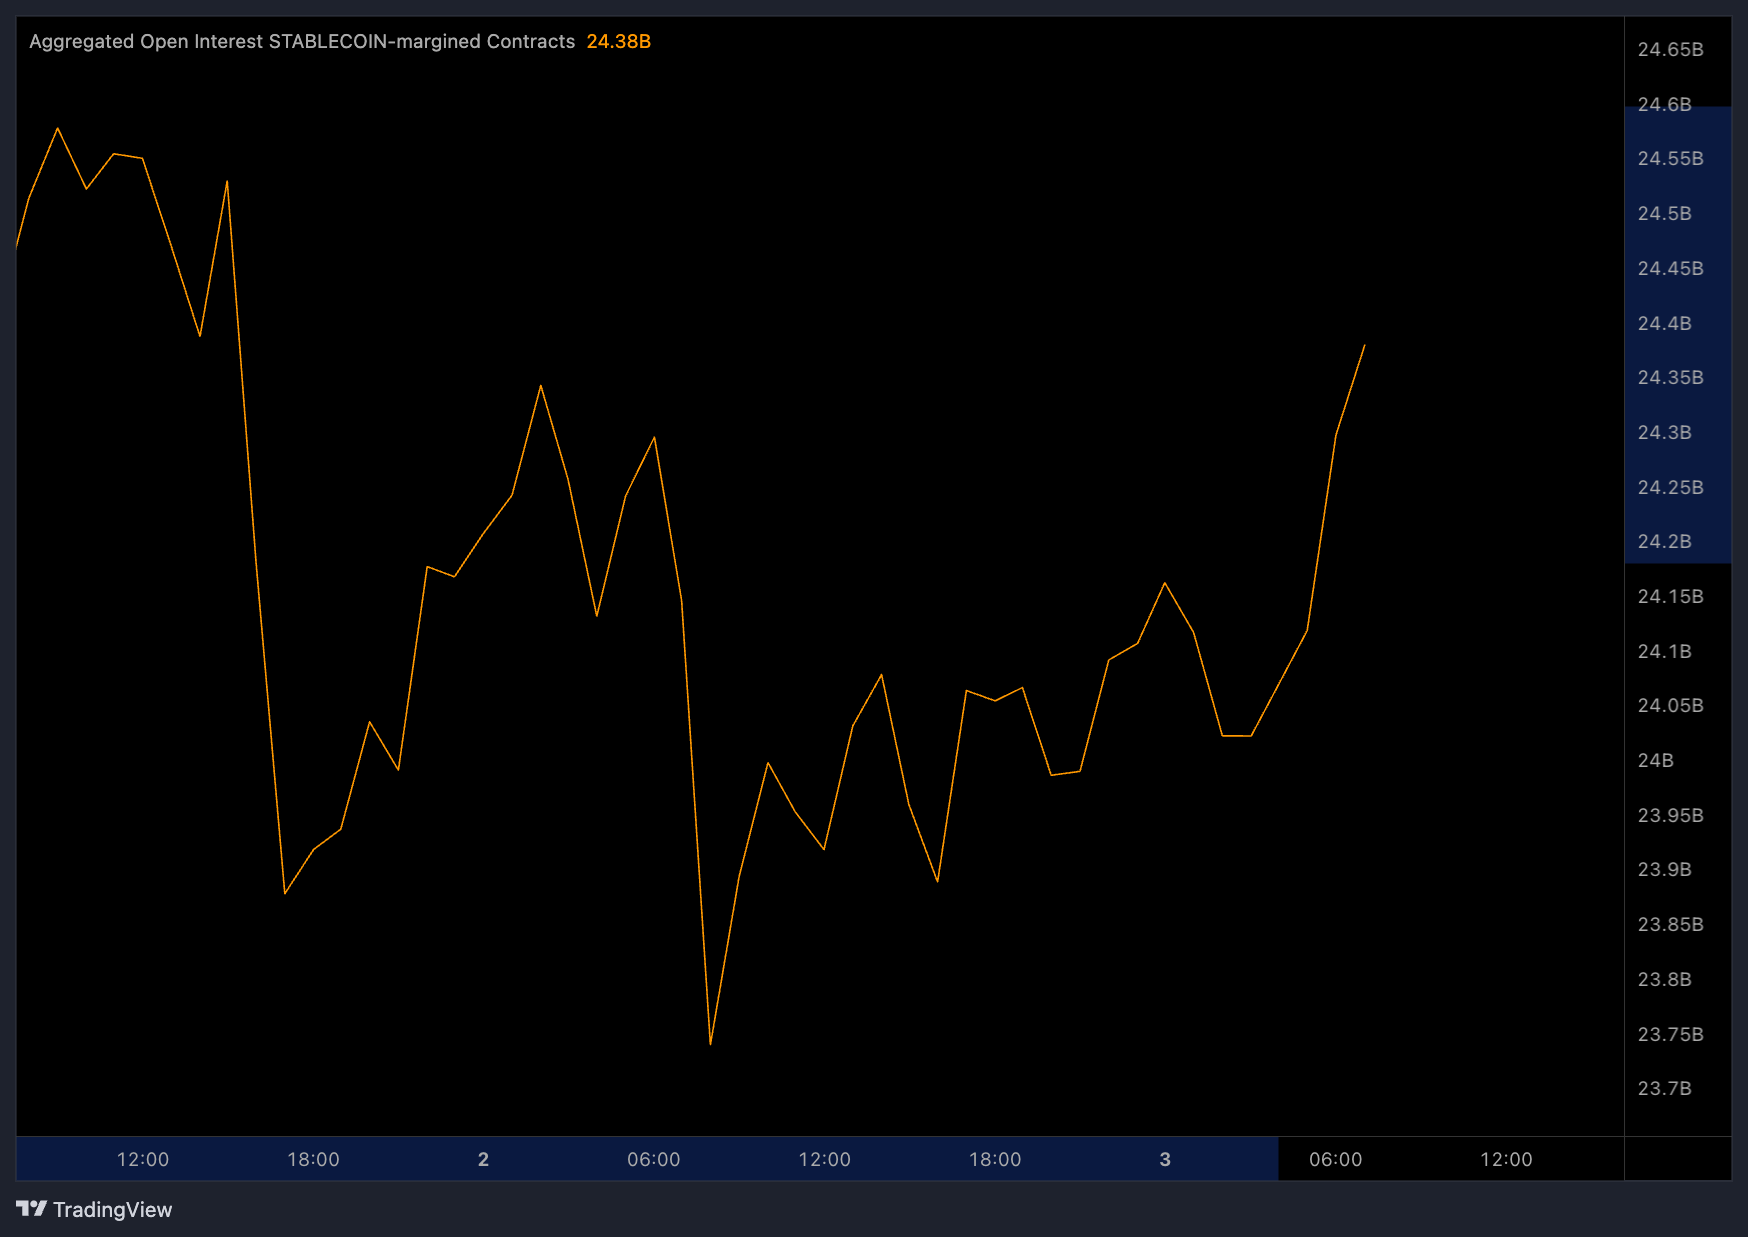Click the orange 24.38B indicator value

[618, 41]
